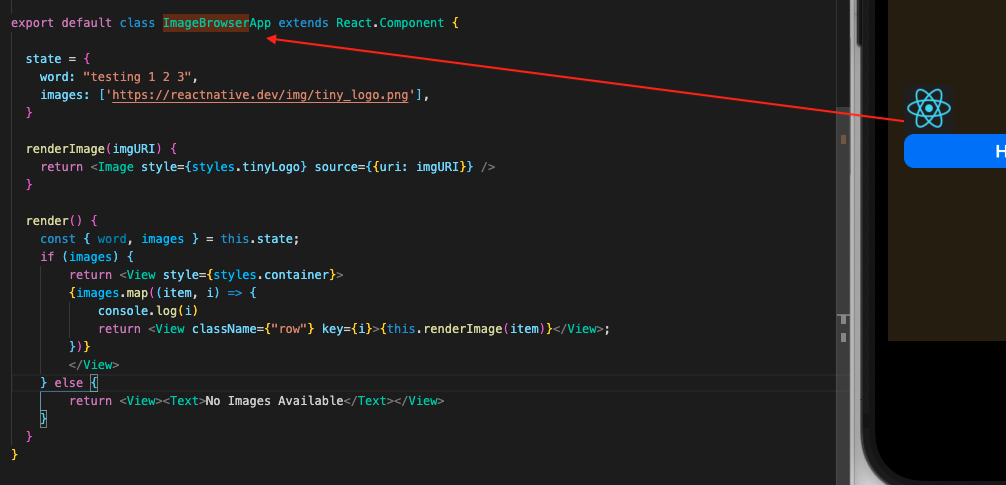
Task: Click styles.tinyLogo in the Image tag
Action: 250,167
